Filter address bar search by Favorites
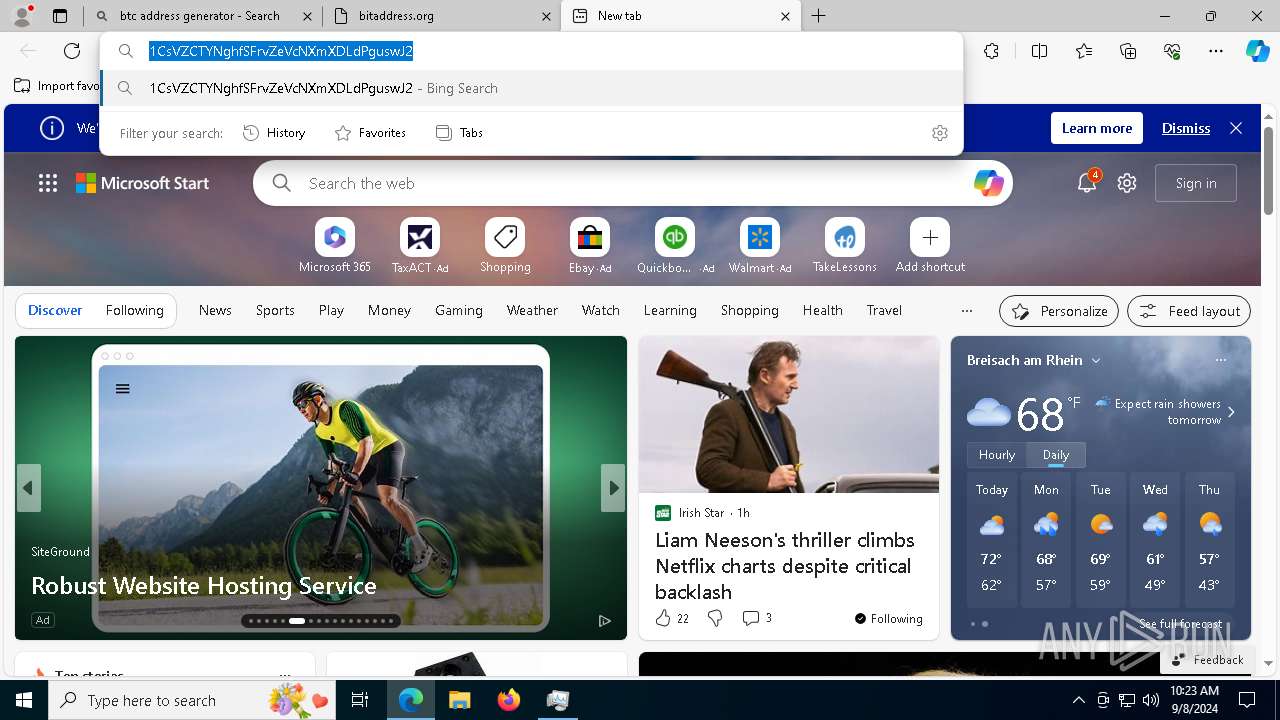This screenshot has height=720, width=1280. [x=370, y=133]
